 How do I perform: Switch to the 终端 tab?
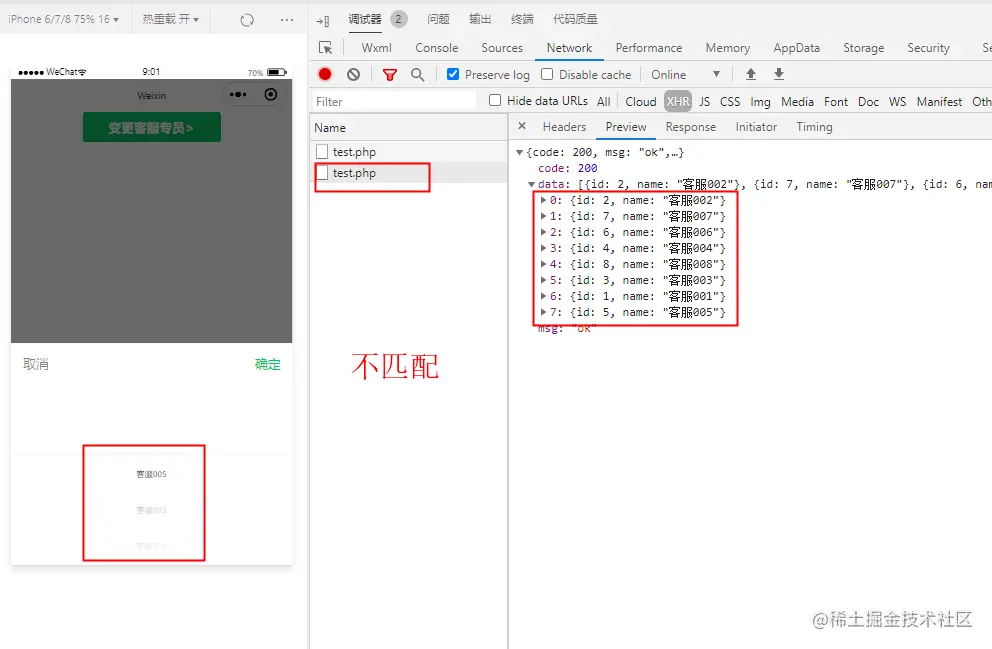pyautogui.click(x=522, y=19)
